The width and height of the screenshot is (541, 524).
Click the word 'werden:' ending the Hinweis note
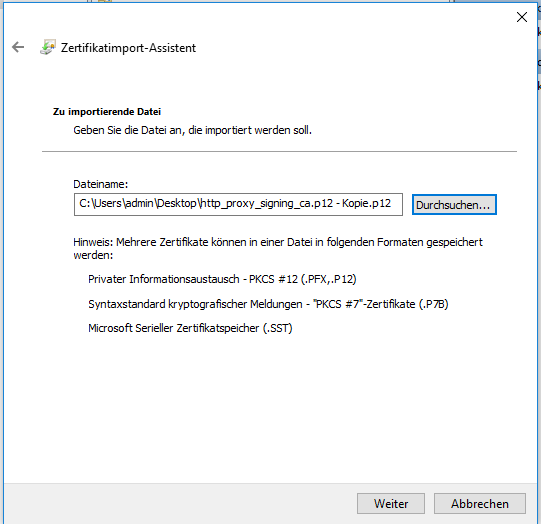93,255
